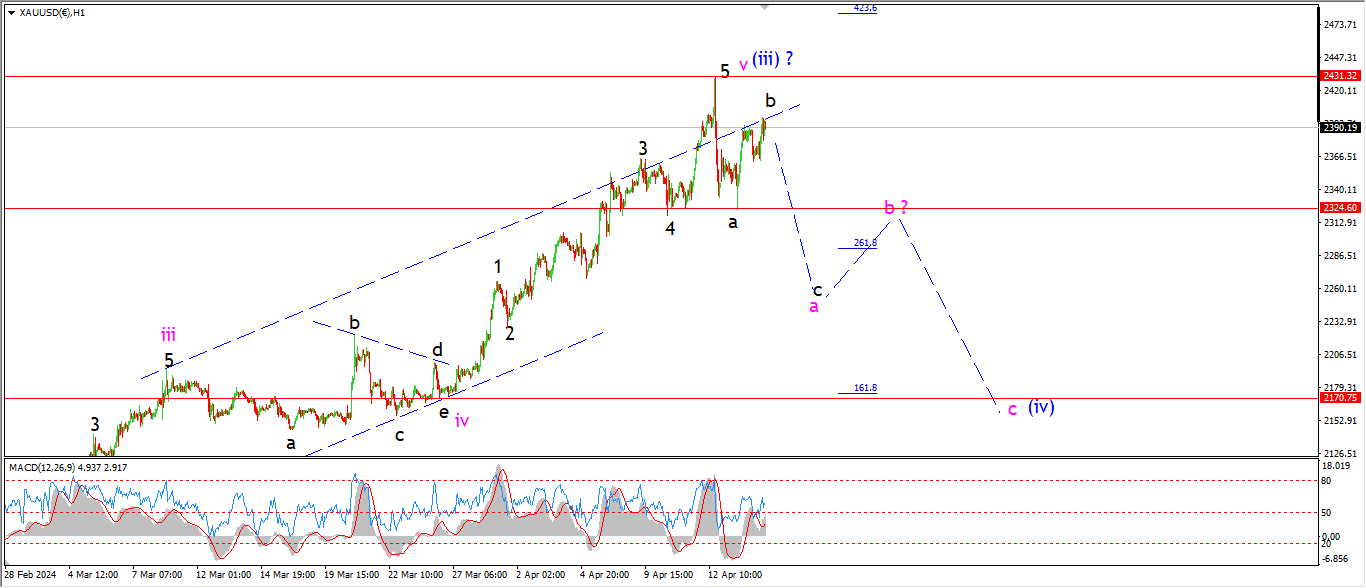Select the 423.6 Fibonacci level label
The height and width of the screenshot is (588, 1366).
tap(865, 8)
